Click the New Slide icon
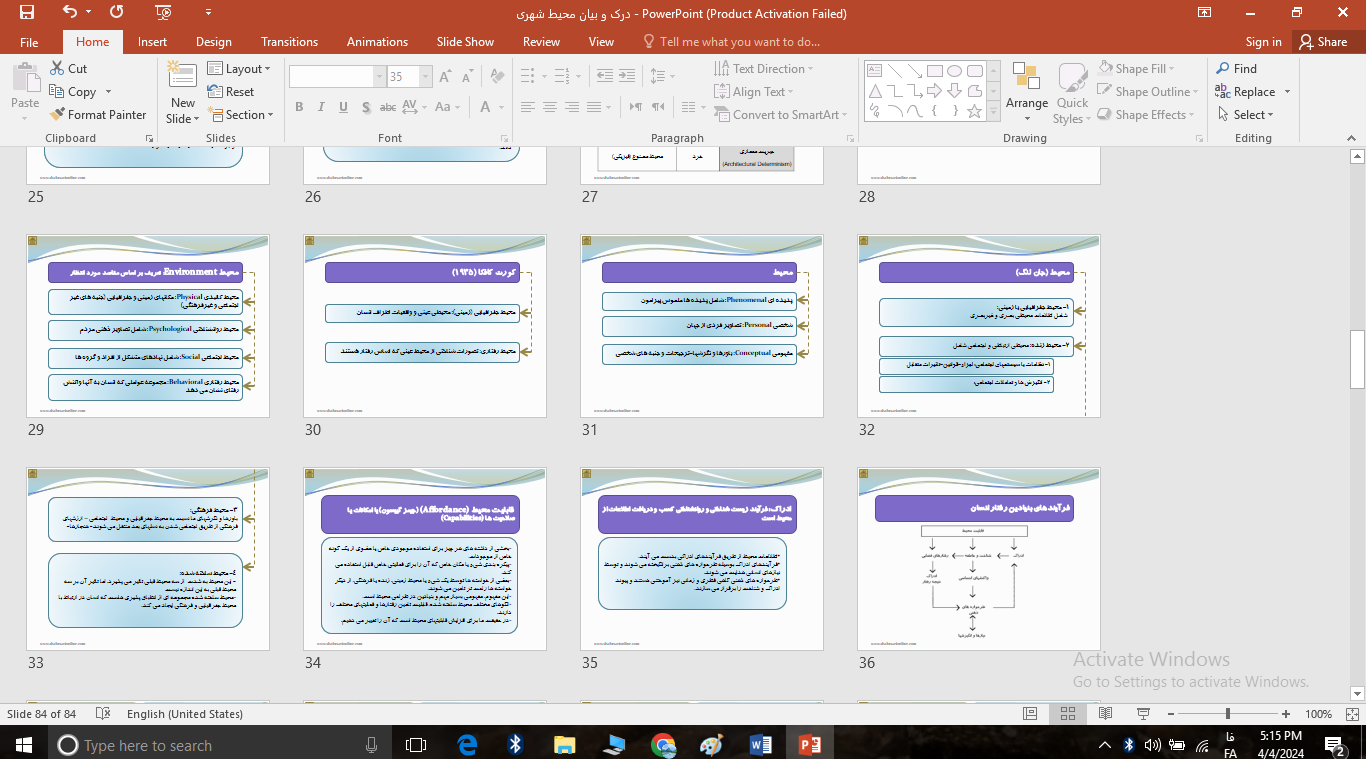 [183, 76]
